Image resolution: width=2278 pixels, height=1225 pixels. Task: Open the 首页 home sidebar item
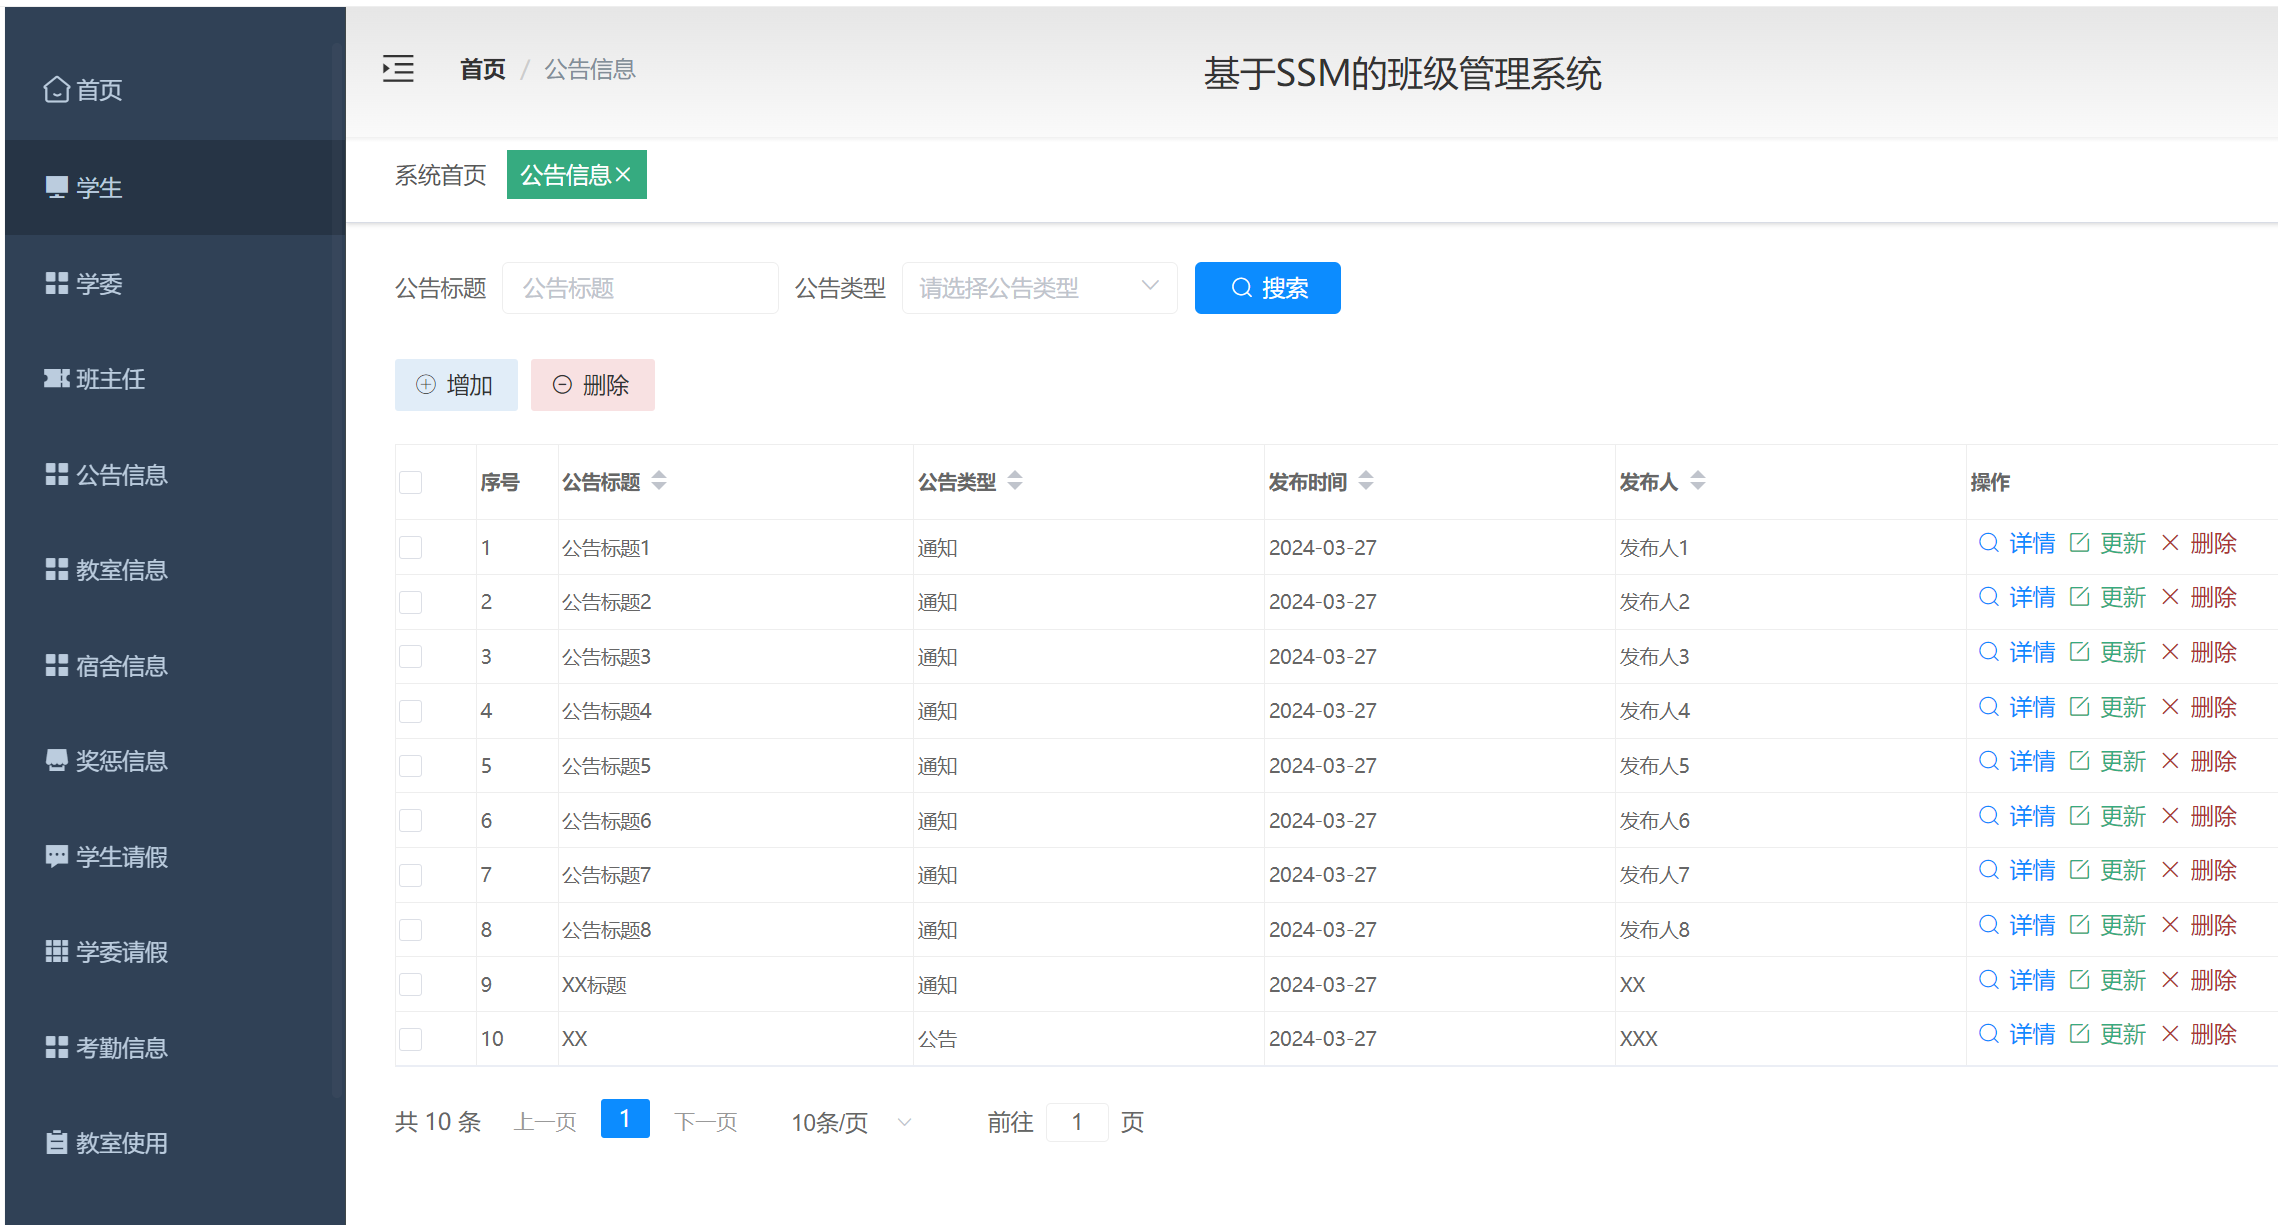tap(99, 90)
